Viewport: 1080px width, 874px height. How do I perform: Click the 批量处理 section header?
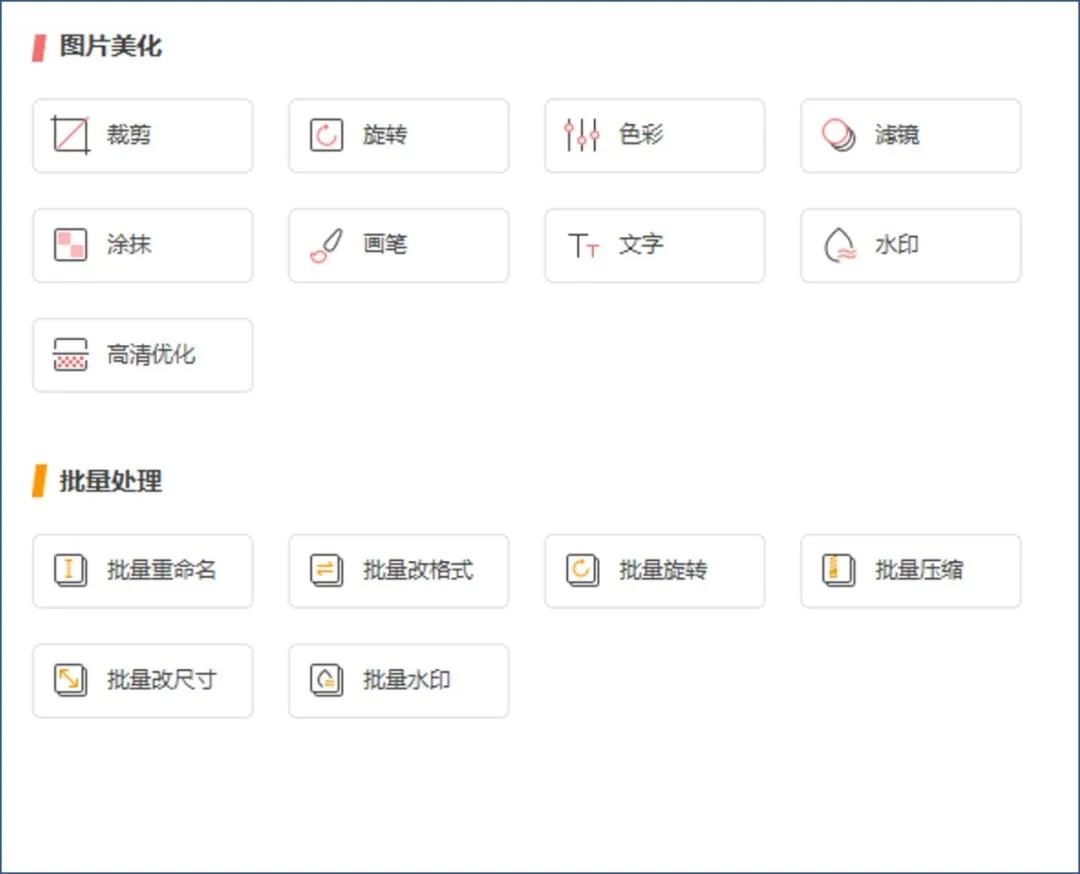97,481
